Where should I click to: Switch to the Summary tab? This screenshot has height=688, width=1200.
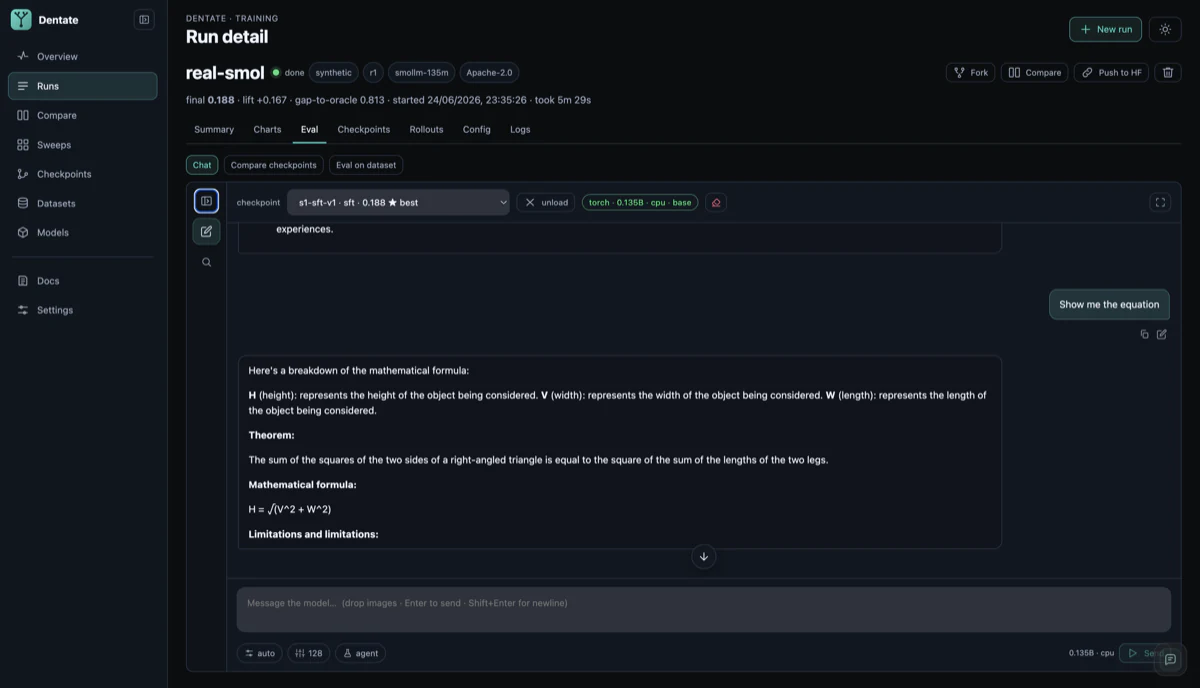214,130
